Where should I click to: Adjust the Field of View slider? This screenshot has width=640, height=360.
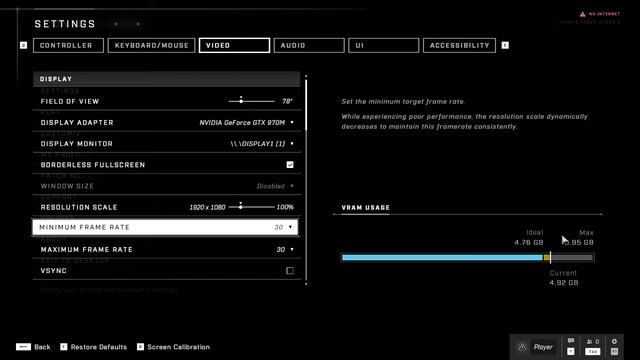251,101
